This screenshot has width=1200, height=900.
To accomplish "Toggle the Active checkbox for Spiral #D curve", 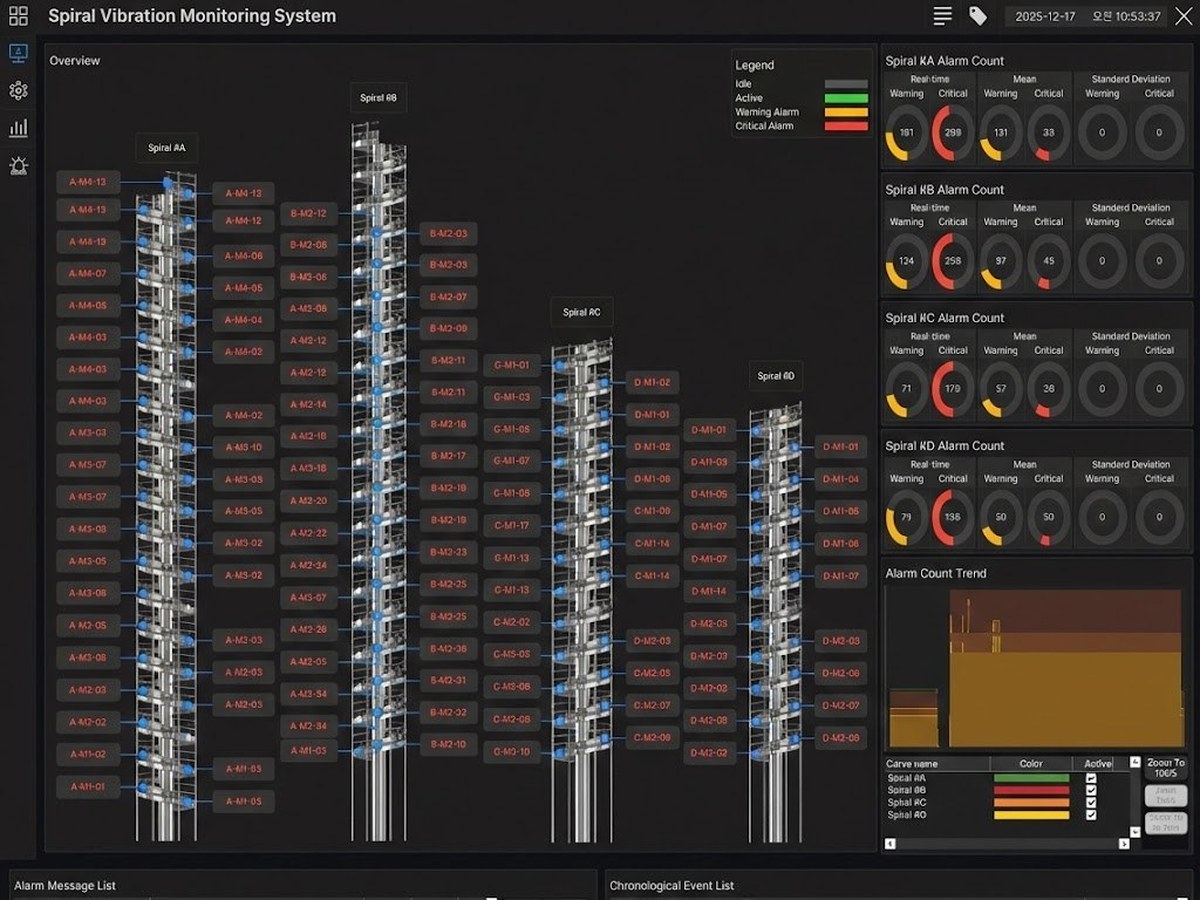I will [1091, 815].
